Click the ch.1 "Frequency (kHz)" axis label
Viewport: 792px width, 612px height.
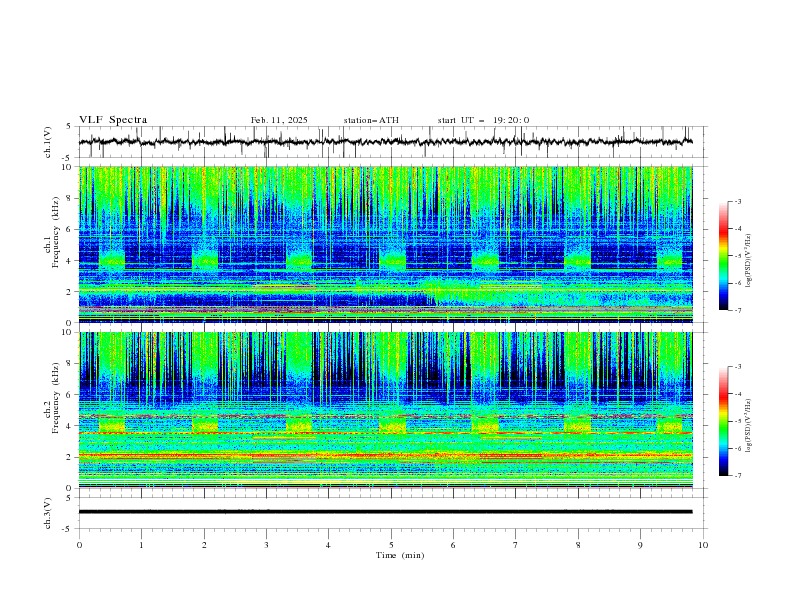pos(56,232)
